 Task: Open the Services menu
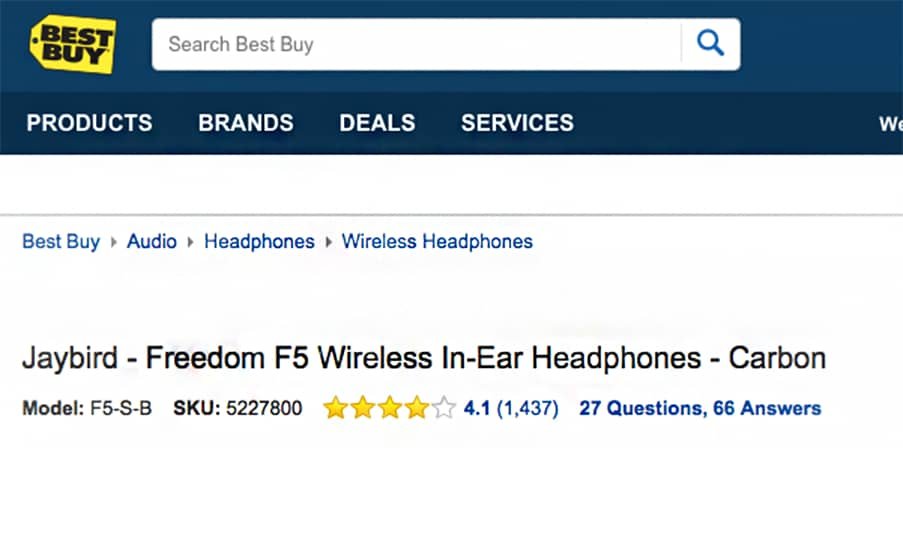click(x=517, y=123)
